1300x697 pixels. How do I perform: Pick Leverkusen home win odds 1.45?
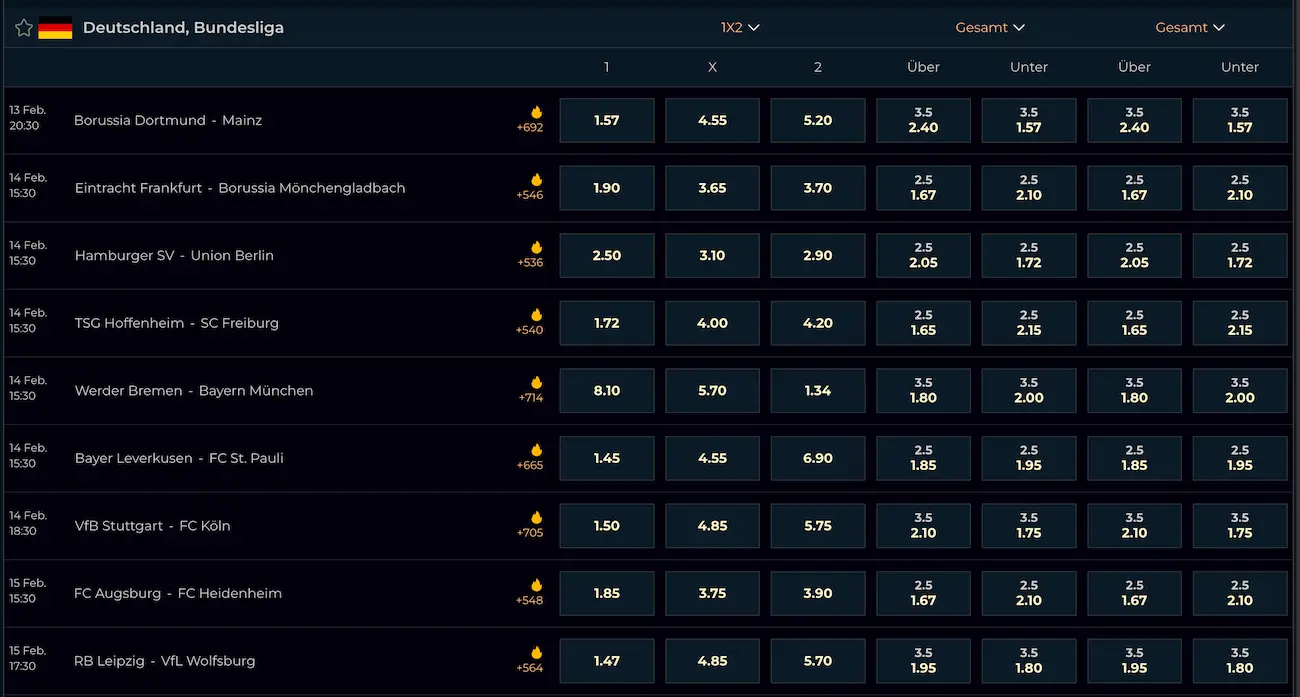click(607, 458)
